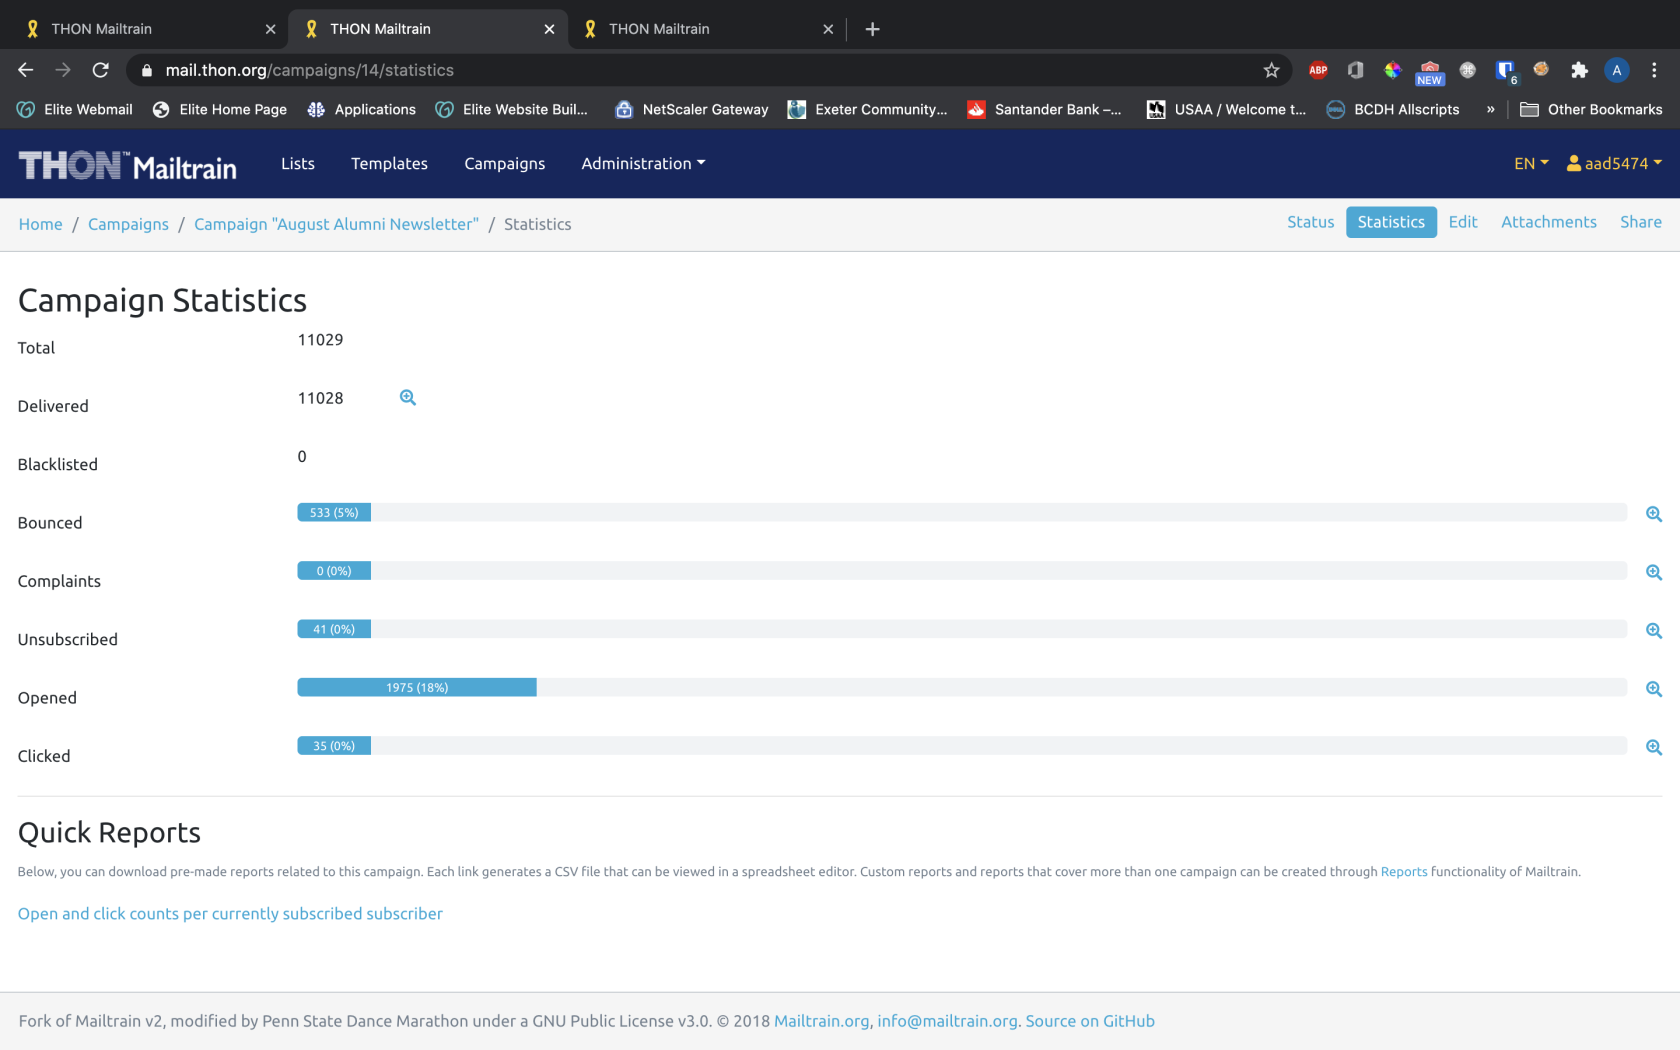Open the Elite Webmail bookmark

[75, 109]
